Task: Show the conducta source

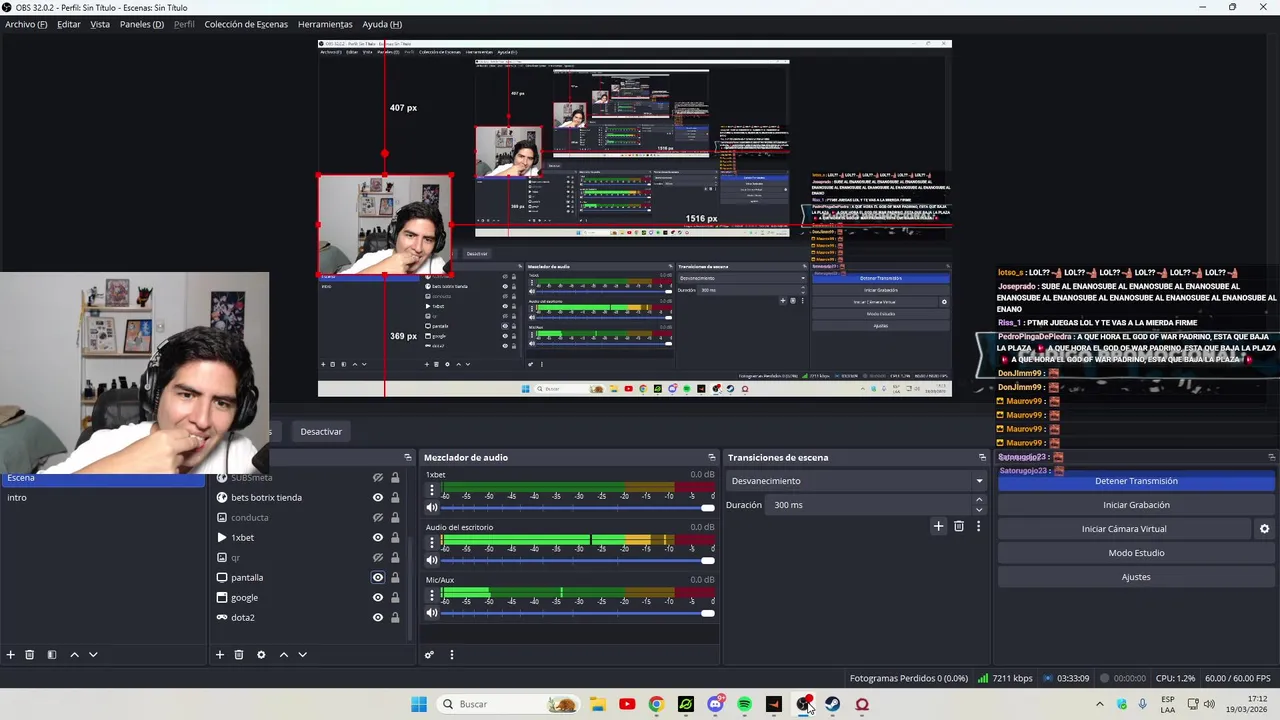Action: pyautogui.click(x=378, y=517)
